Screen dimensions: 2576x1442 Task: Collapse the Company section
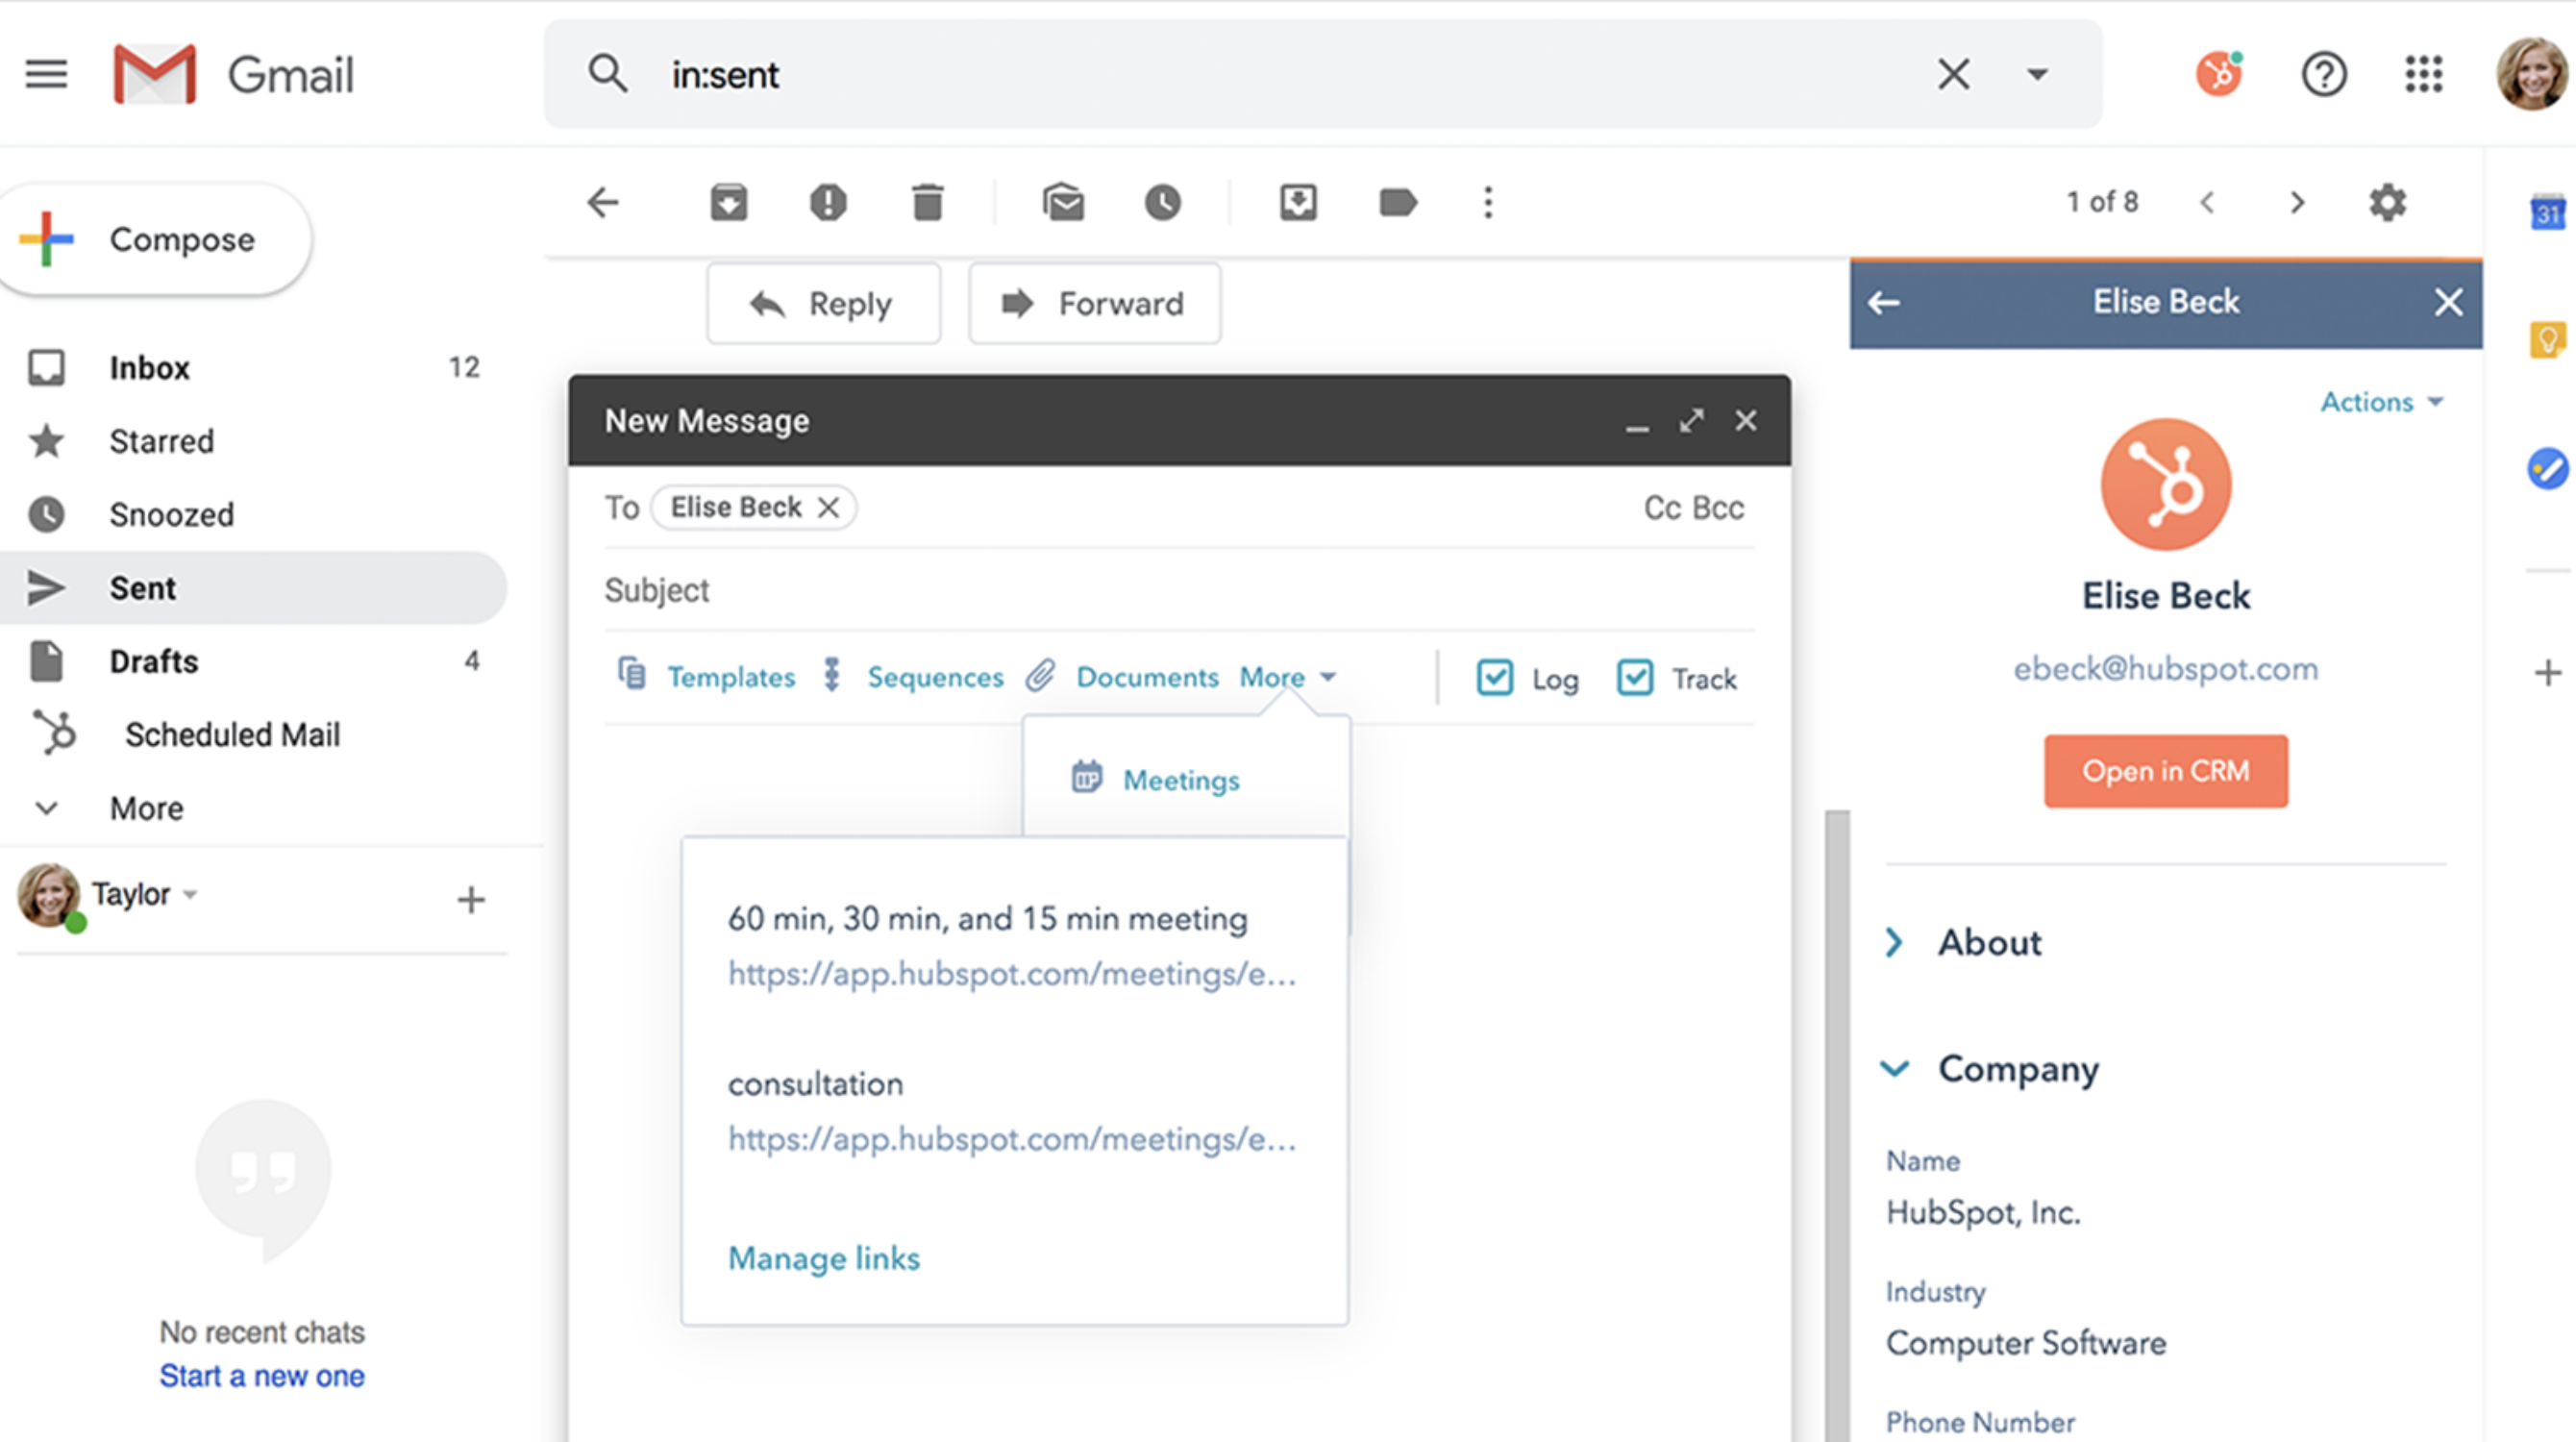pos(1990,1069)
